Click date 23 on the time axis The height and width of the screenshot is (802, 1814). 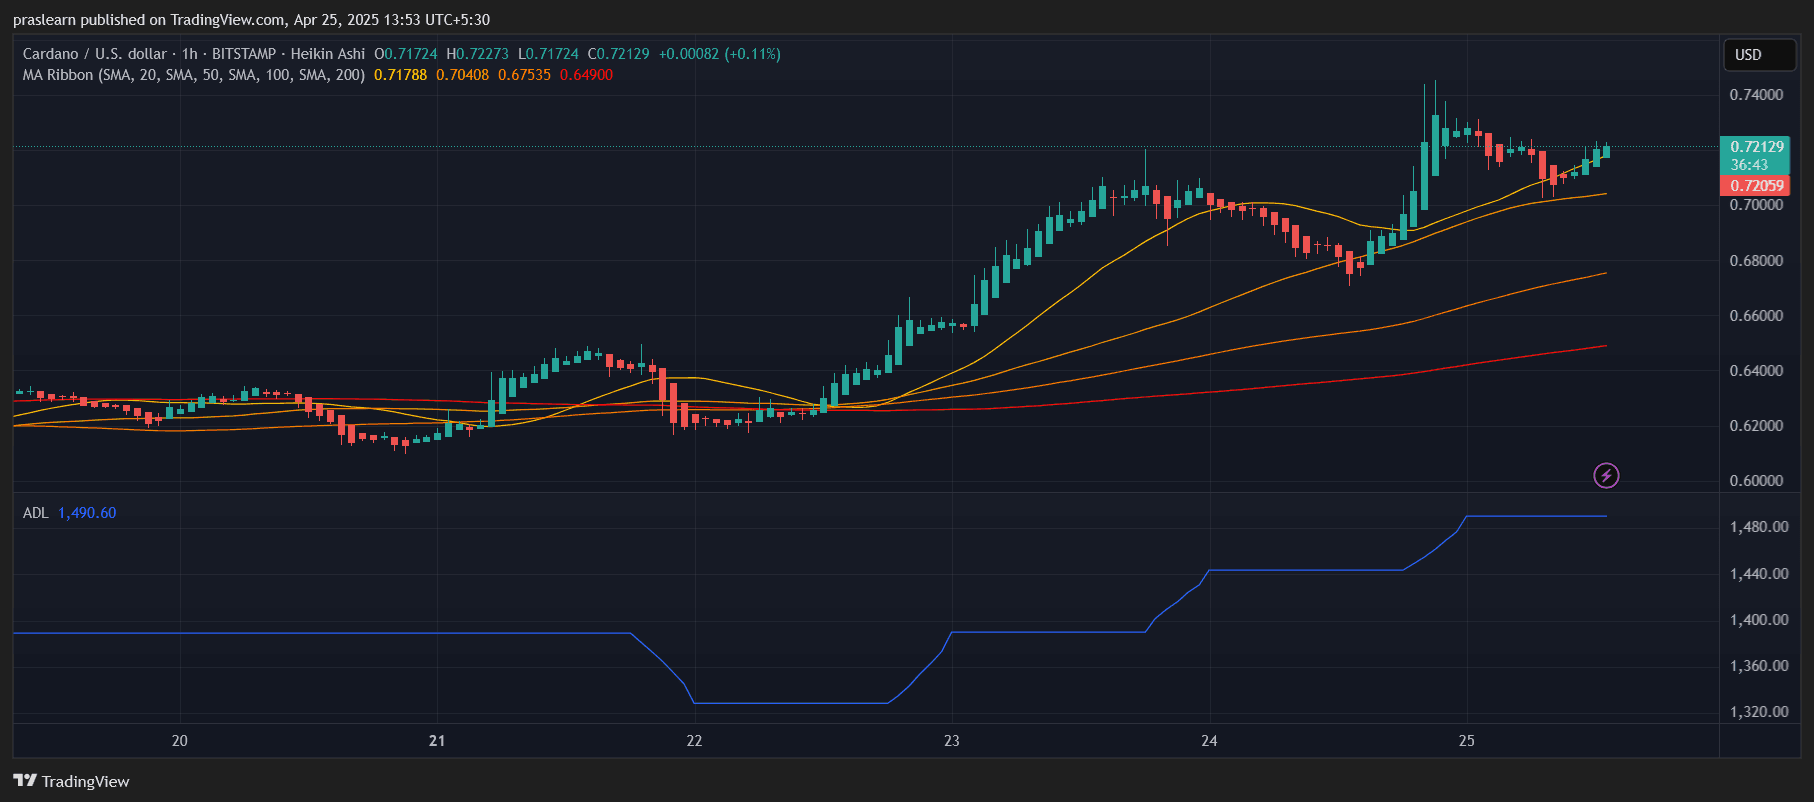[x=952, y=741]
